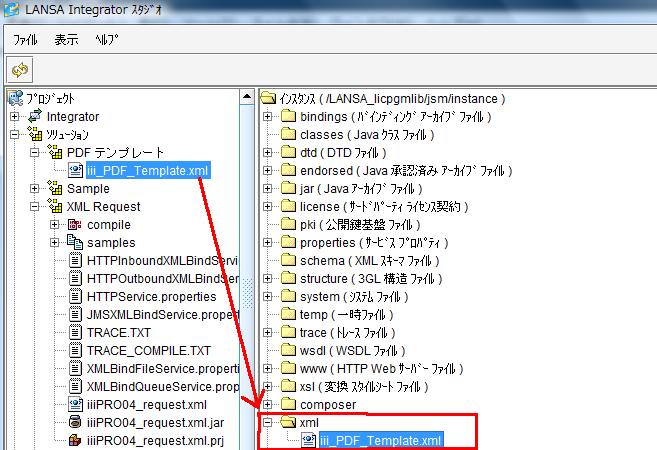The width and height of the screenshot is (657, 450).
Task: Click the HTTPService.properties file icon
Action: point(75,297)
